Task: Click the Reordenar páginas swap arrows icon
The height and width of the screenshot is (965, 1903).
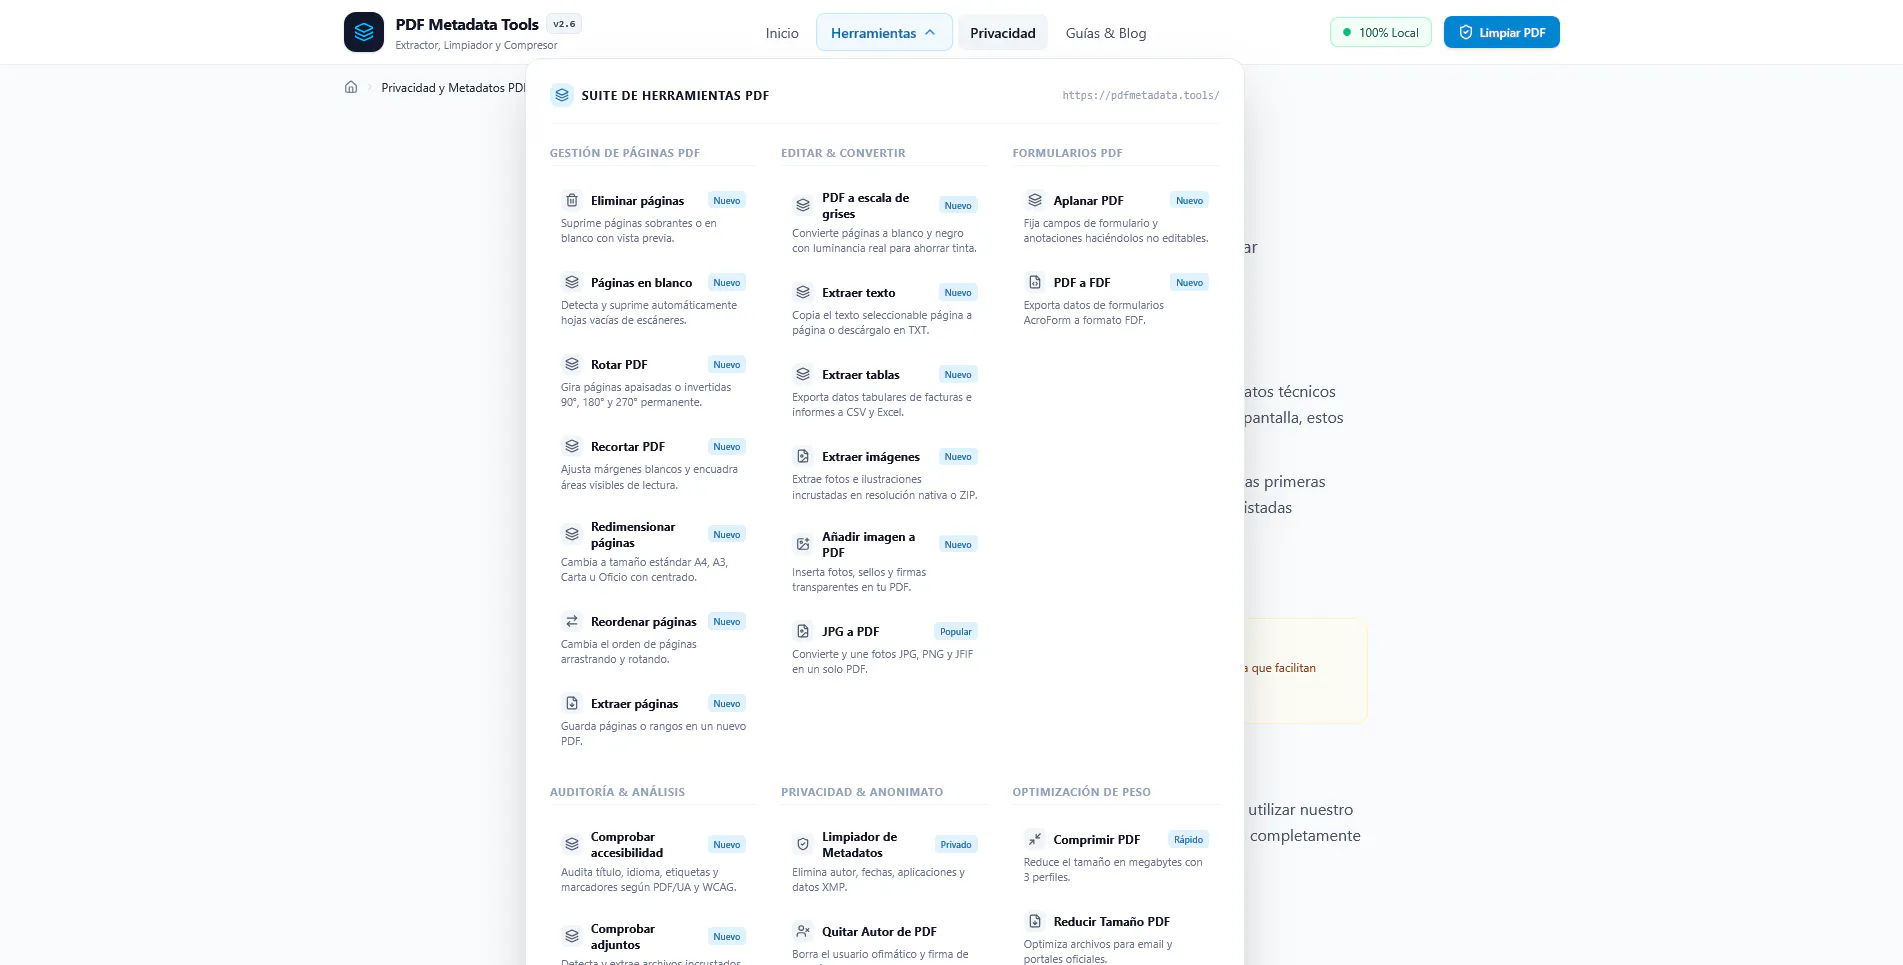Action: click(572, 621)
